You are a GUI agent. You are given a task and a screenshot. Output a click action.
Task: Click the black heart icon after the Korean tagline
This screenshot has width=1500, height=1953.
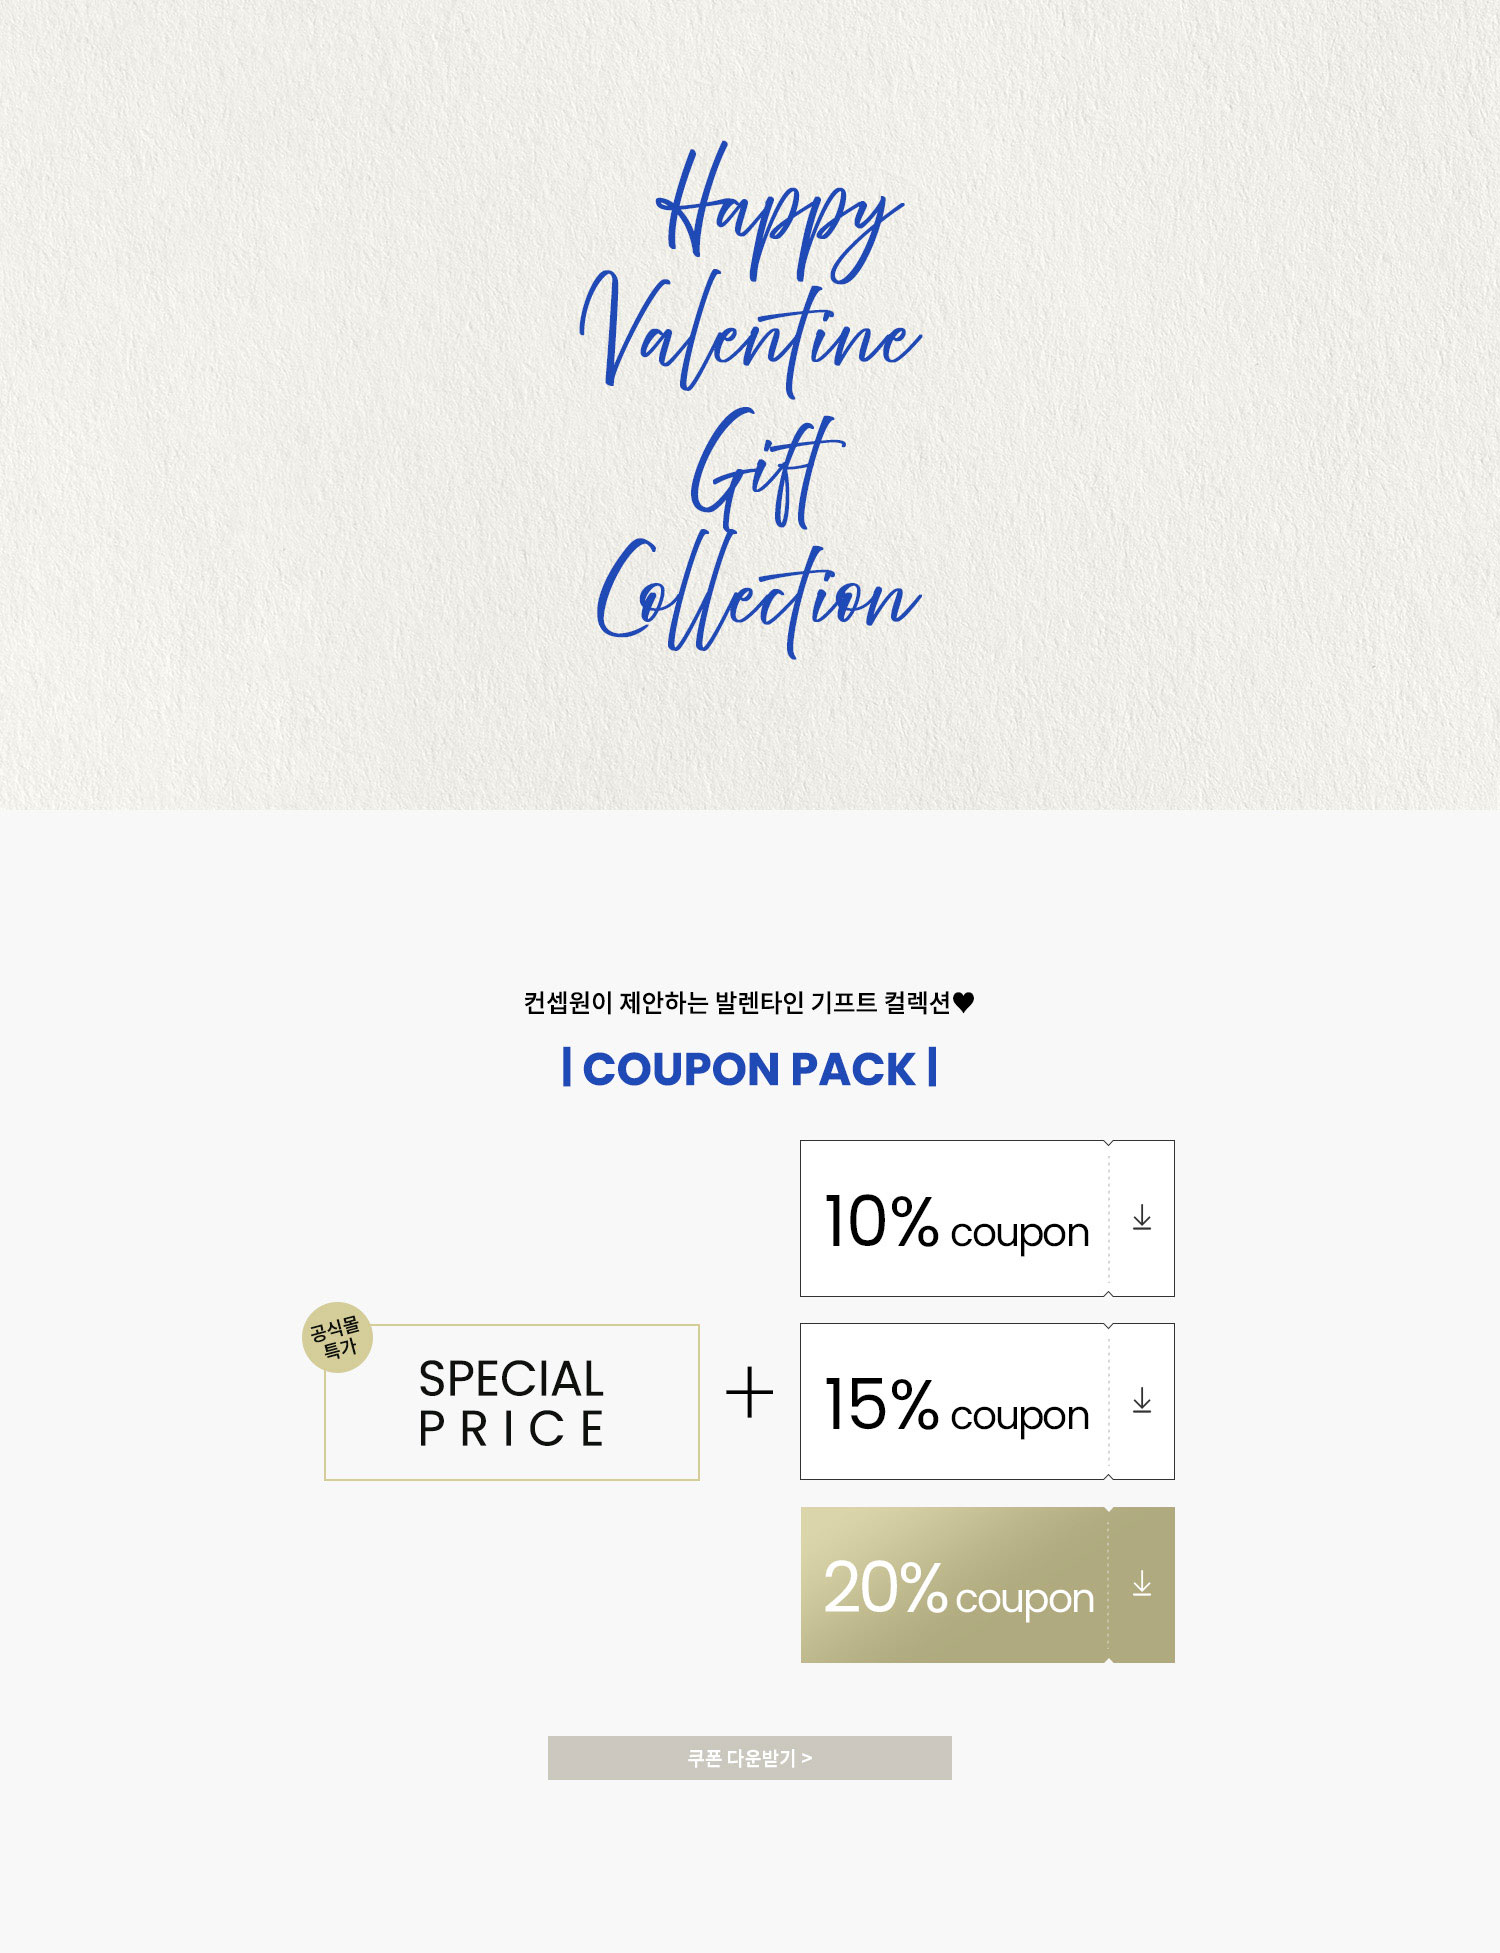click(x=963, y=1002)
